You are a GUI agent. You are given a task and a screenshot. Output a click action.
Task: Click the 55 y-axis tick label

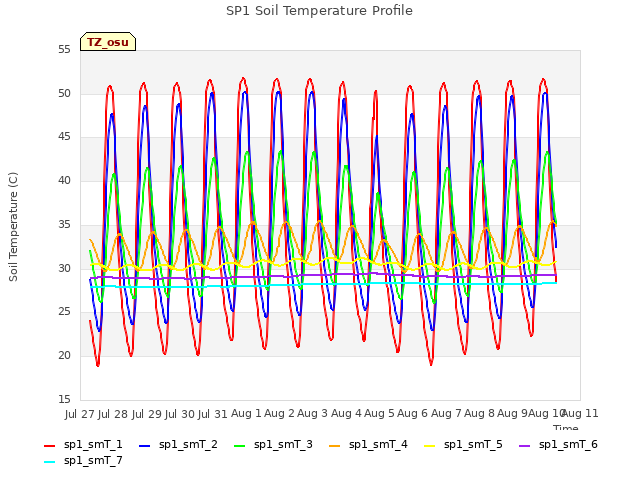point(64,50)
